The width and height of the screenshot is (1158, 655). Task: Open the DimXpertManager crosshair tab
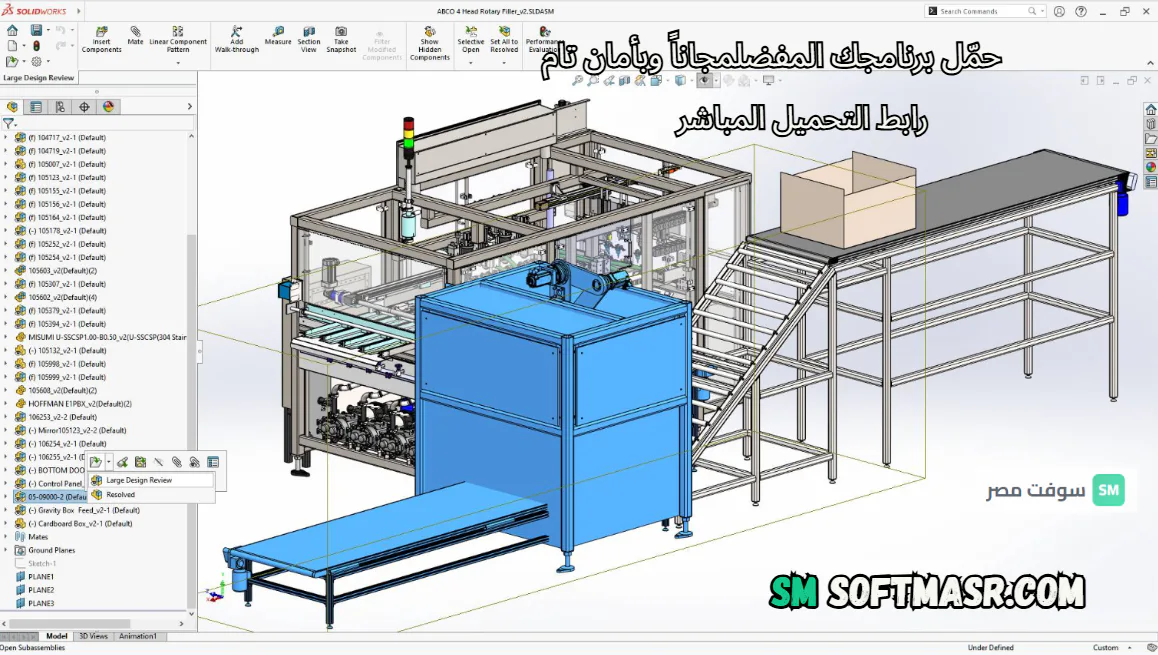(x=84, y=107)
